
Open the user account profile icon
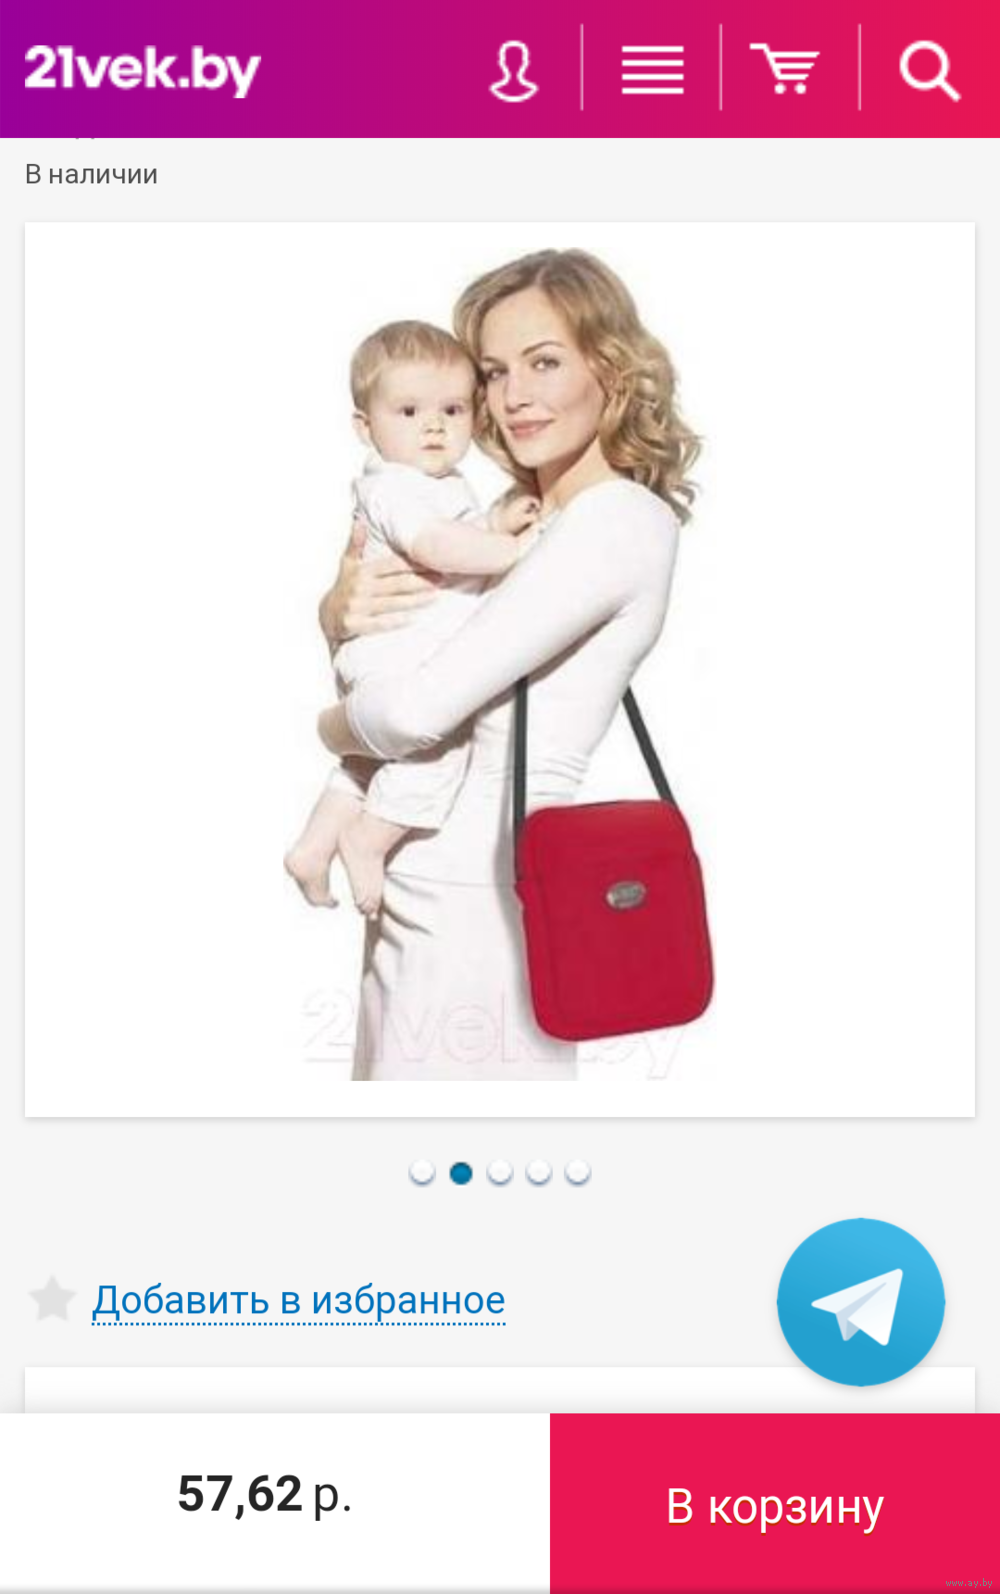(514, 70)
